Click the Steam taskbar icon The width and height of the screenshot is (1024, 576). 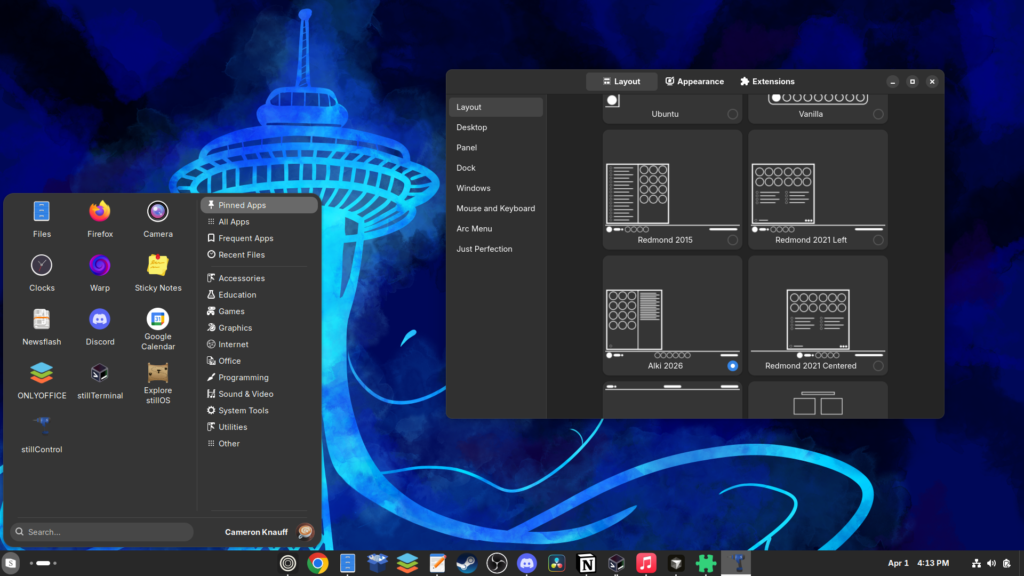click(x=467, y=564)
